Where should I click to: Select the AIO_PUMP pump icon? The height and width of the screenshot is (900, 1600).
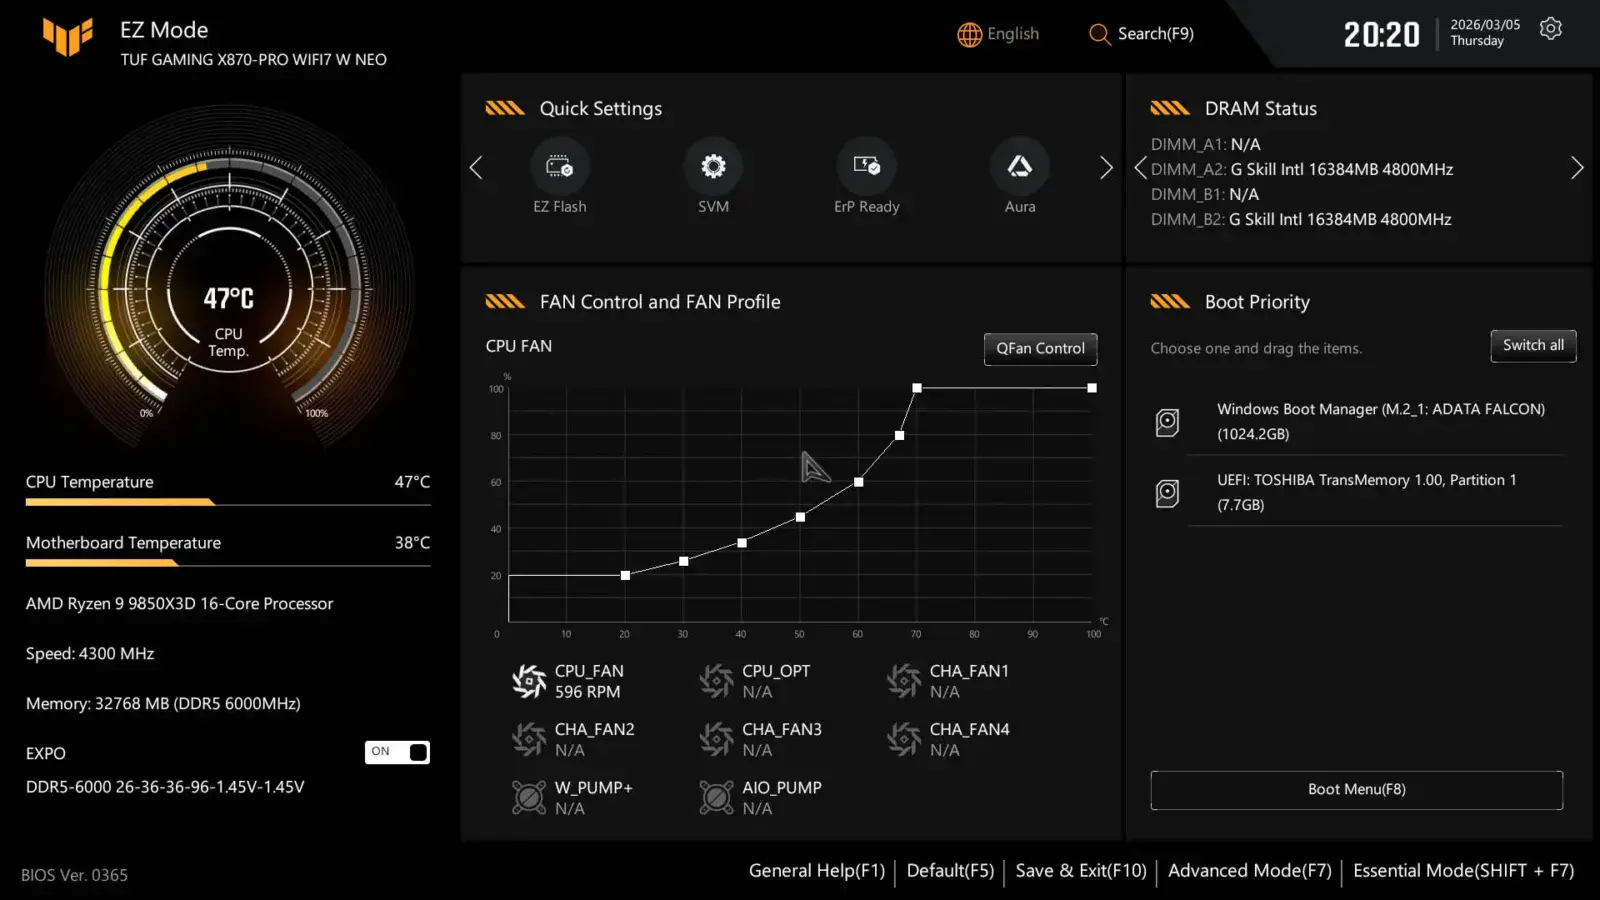click(x=716, y=797)
